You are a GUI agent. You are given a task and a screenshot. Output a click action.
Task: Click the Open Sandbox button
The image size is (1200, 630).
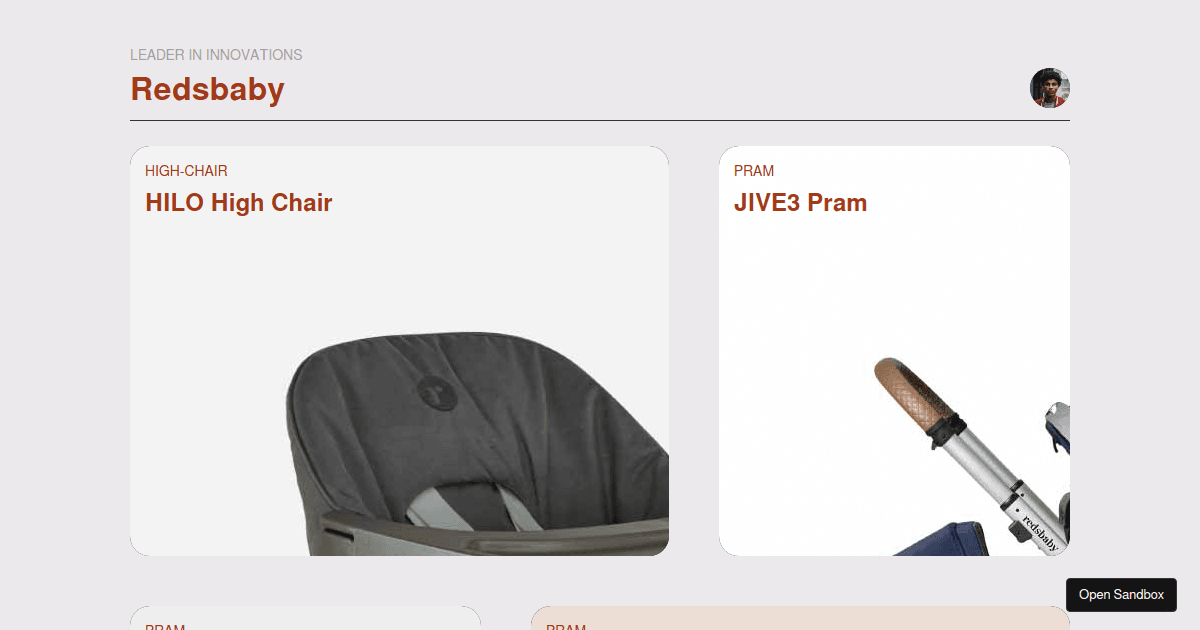[1121, 595]
